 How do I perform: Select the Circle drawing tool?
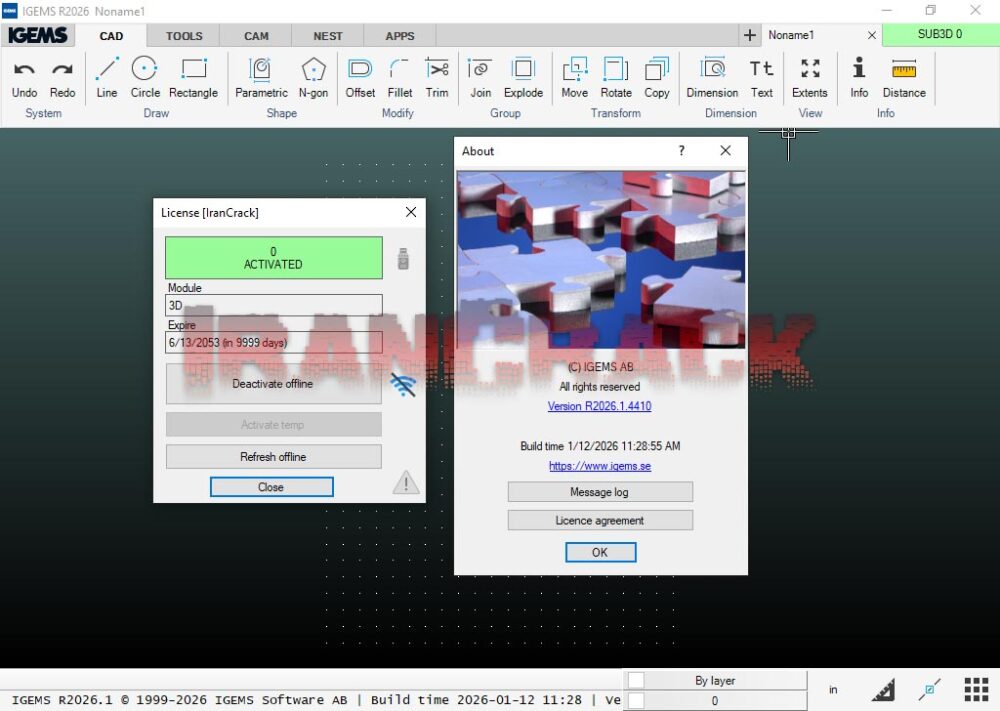(x=145, y=77)
